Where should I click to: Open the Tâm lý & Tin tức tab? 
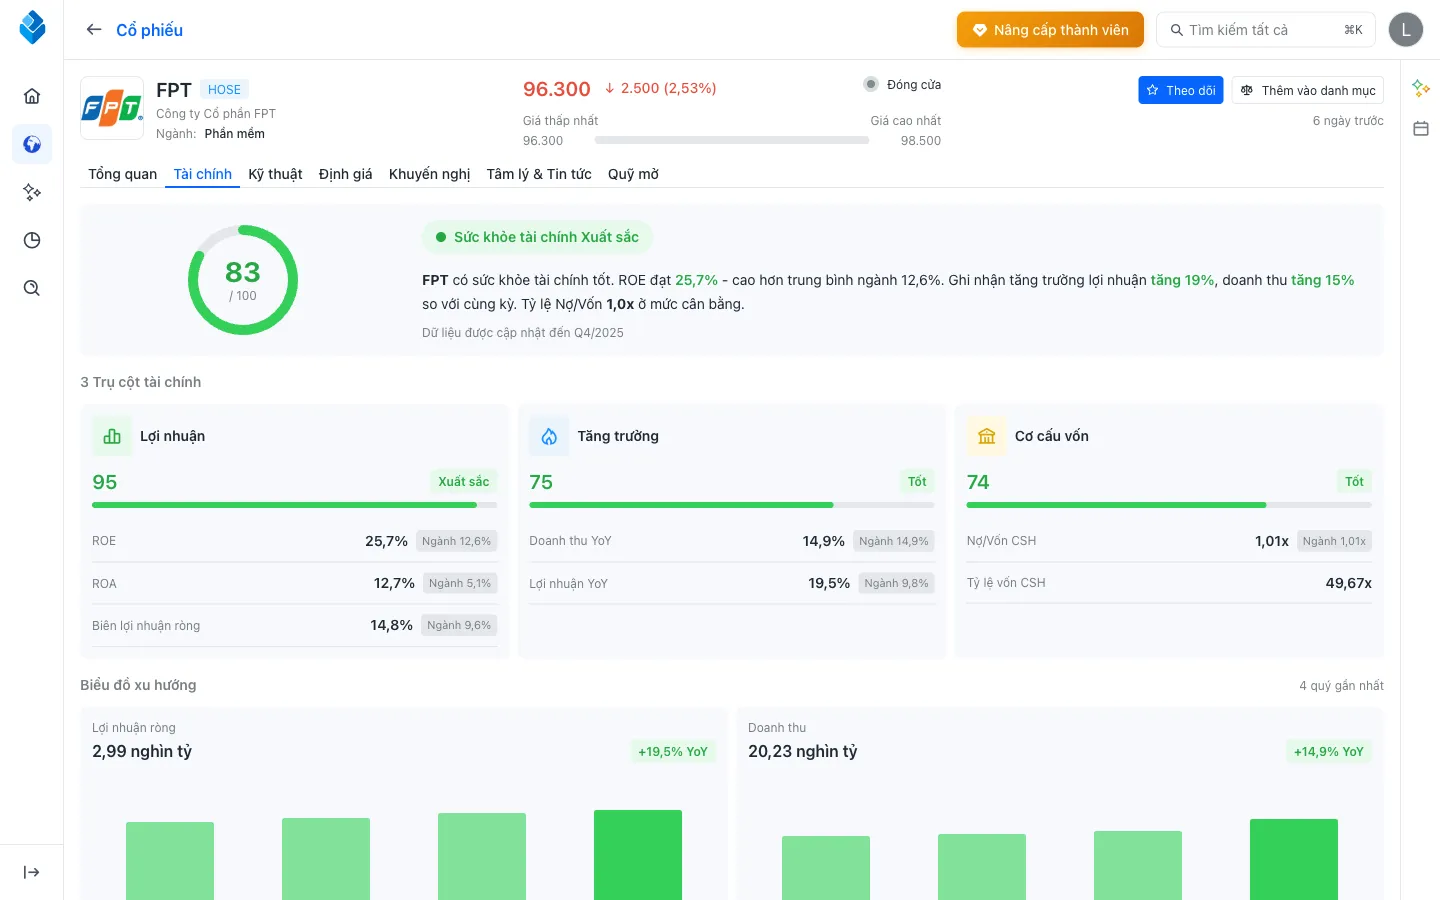pyautogui.click(x=538, y=174)
